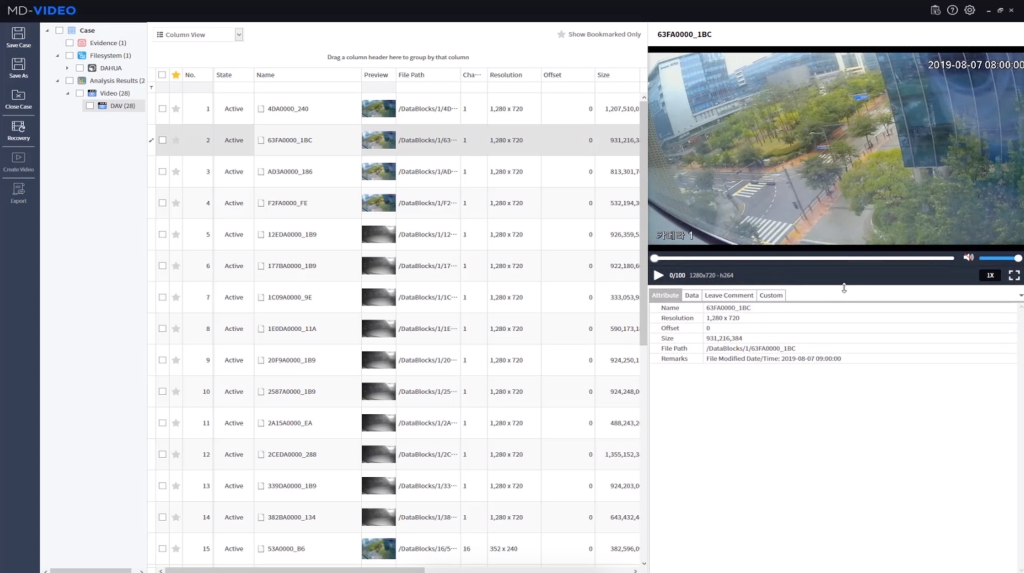Screen dimensions: 1024x573
Task: Open the Leave Comment tab
Action: click(x=728, y=296)
